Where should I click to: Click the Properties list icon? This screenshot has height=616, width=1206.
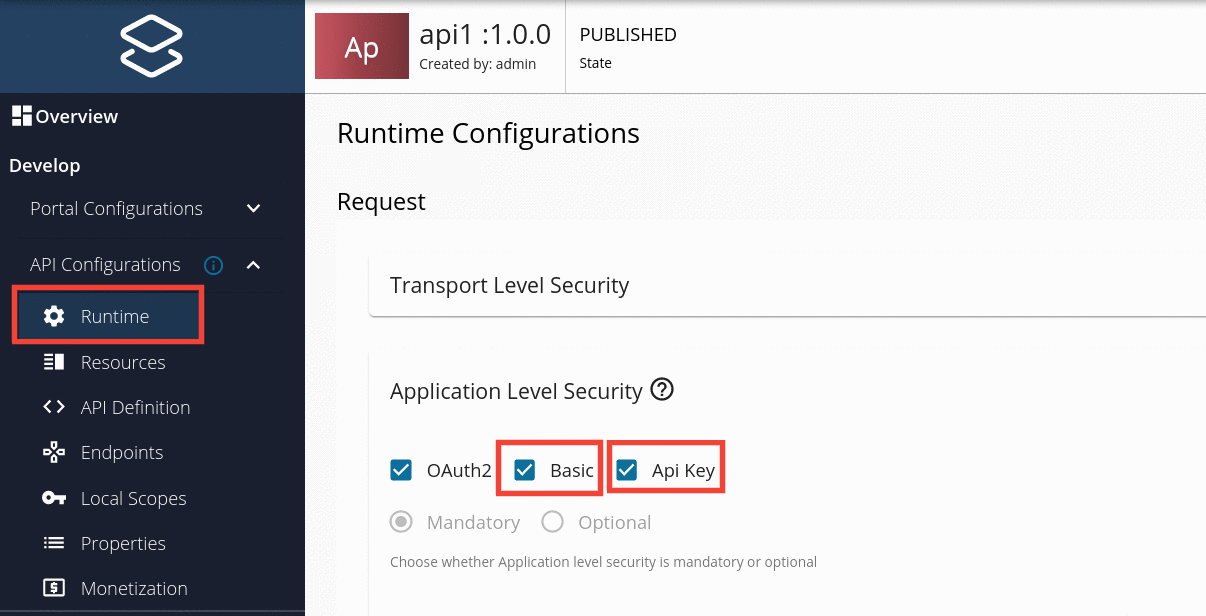point(54,543)
